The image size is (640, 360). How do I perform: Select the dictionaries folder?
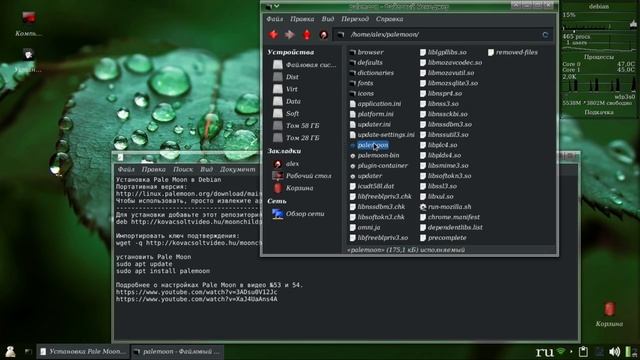[x=372, y=73]
